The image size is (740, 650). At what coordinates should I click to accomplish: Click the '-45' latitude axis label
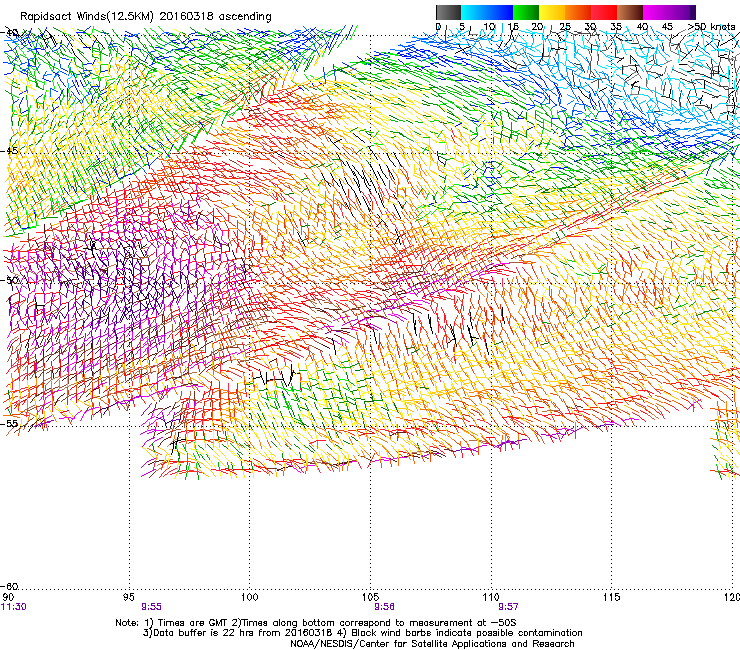point(9,151)
